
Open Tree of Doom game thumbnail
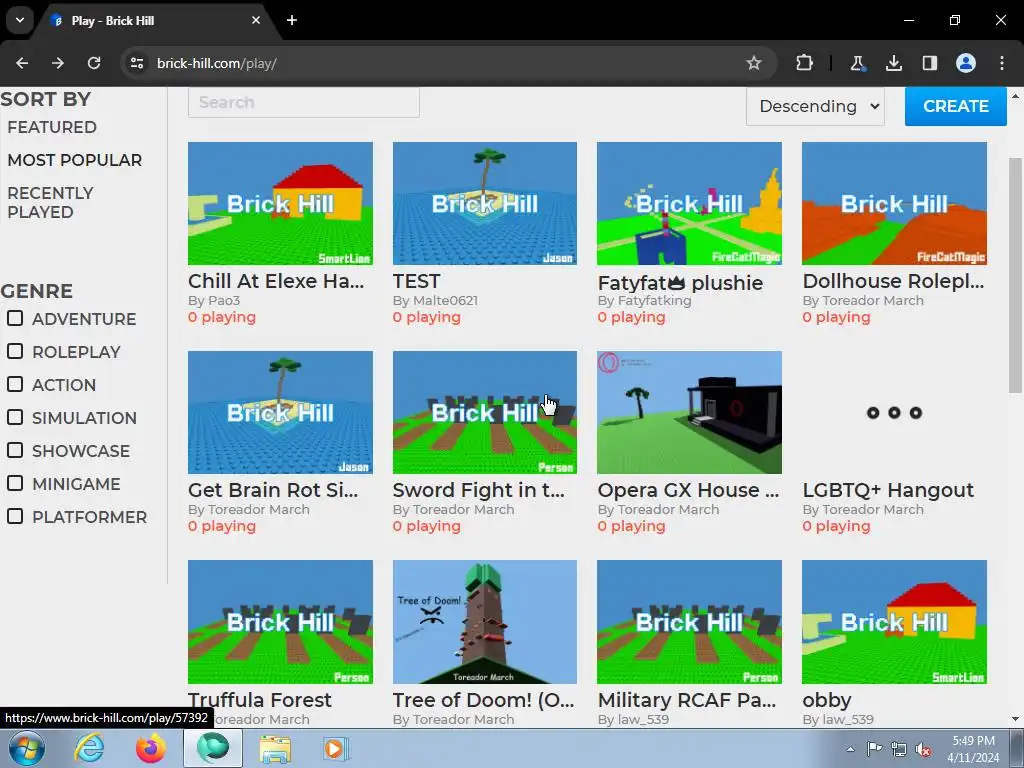point(485,622)
